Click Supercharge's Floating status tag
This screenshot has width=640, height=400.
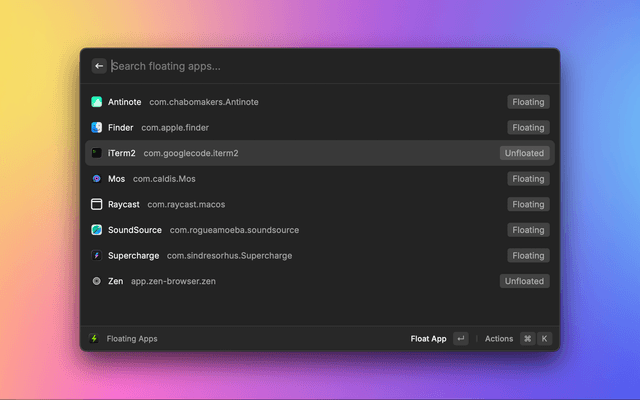click(528, 256)
